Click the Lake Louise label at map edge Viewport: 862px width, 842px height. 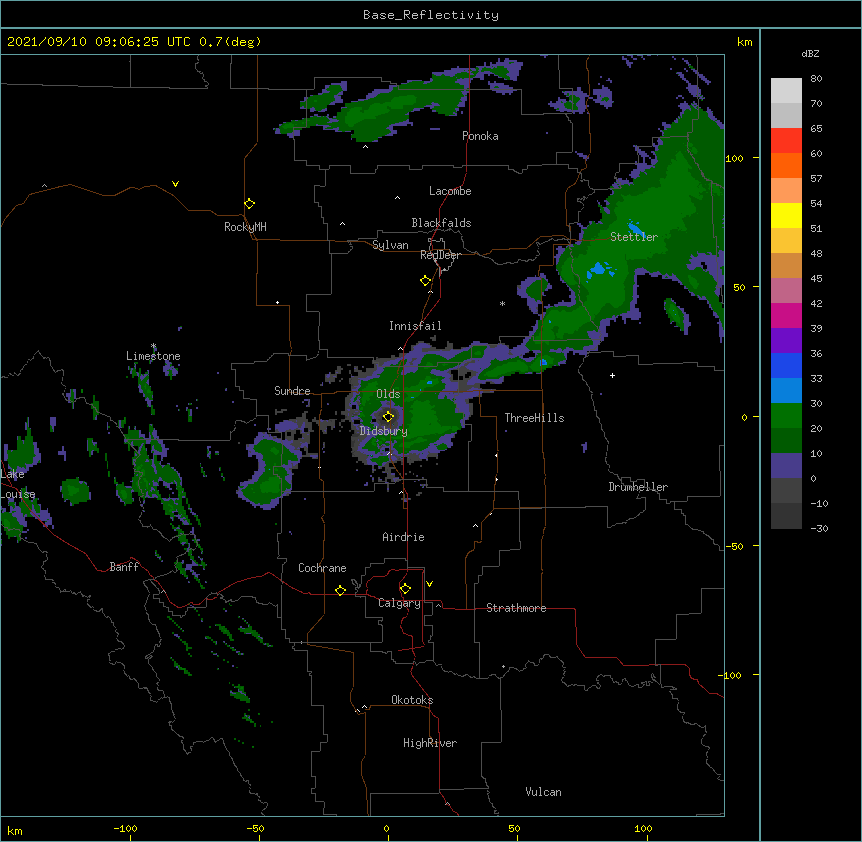point(18,484)
